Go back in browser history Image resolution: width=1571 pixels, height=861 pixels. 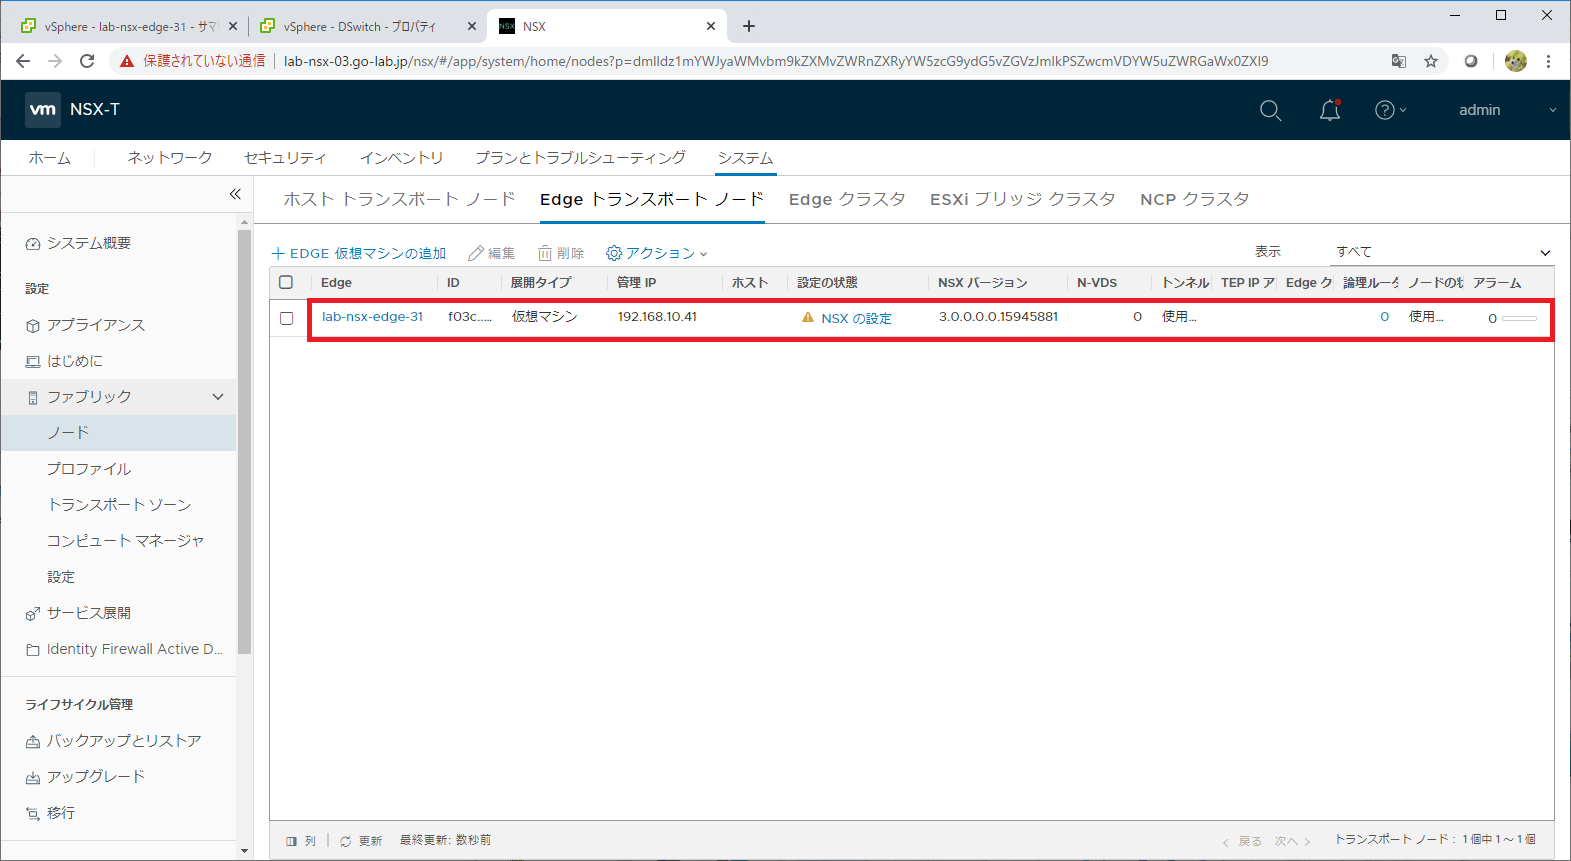23,61
